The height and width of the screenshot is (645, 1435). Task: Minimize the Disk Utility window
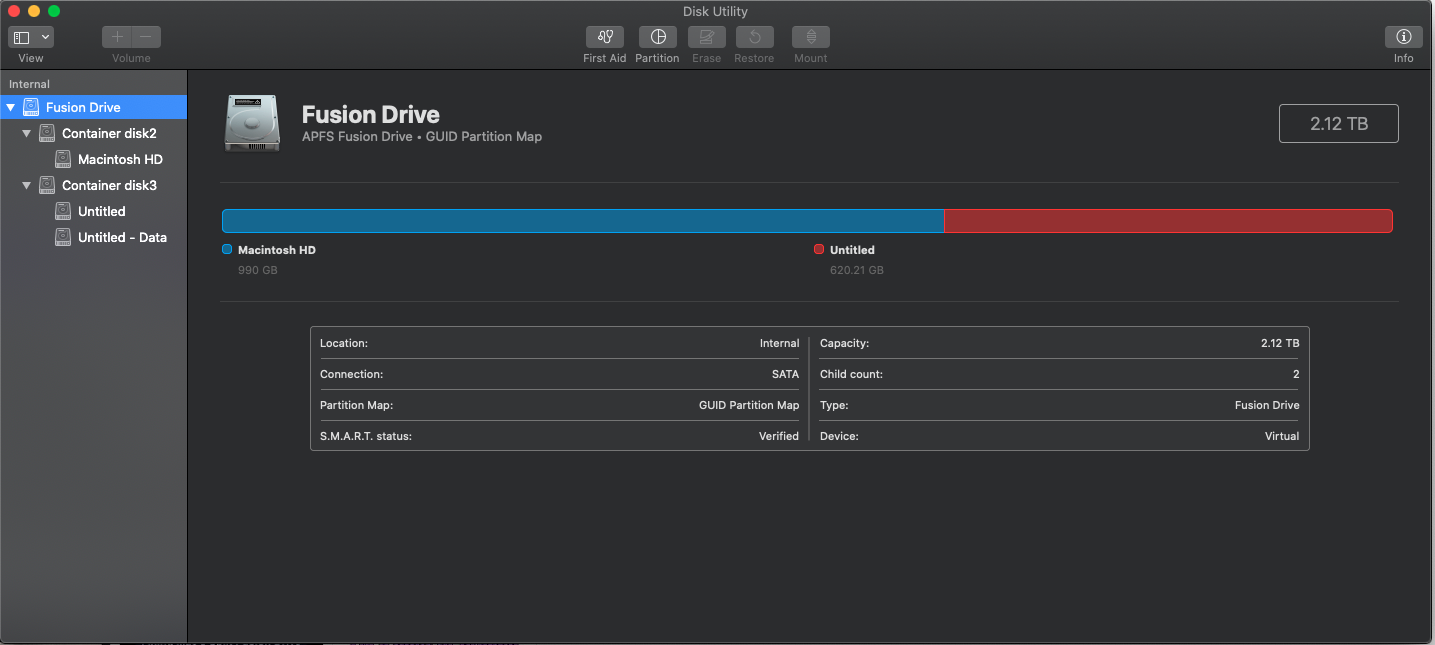pos(34,11)
